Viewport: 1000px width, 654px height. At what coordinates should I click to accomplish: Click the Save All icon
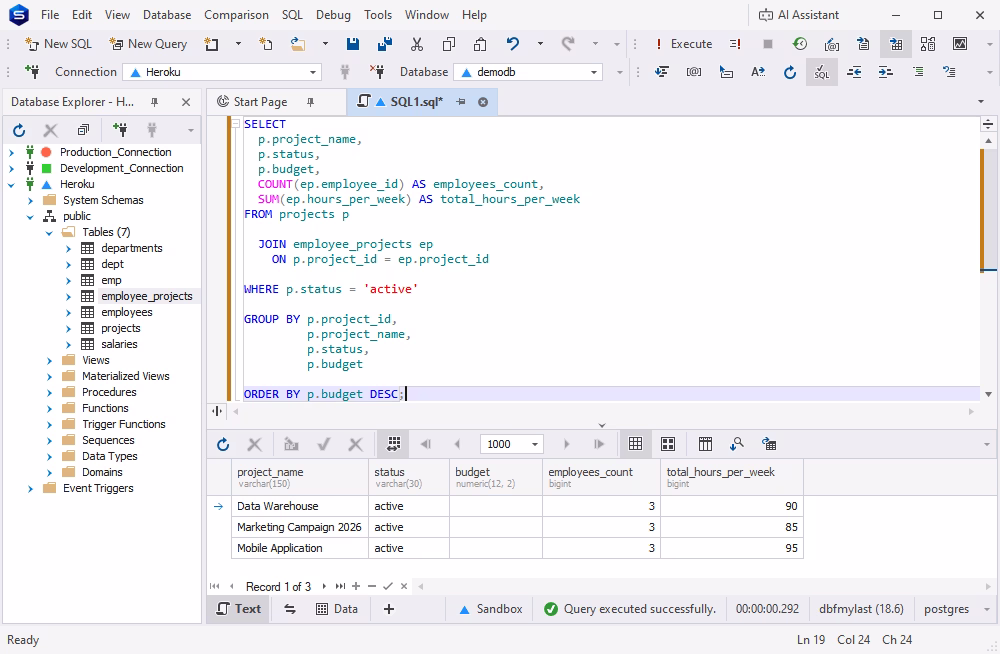click(385, 44)
